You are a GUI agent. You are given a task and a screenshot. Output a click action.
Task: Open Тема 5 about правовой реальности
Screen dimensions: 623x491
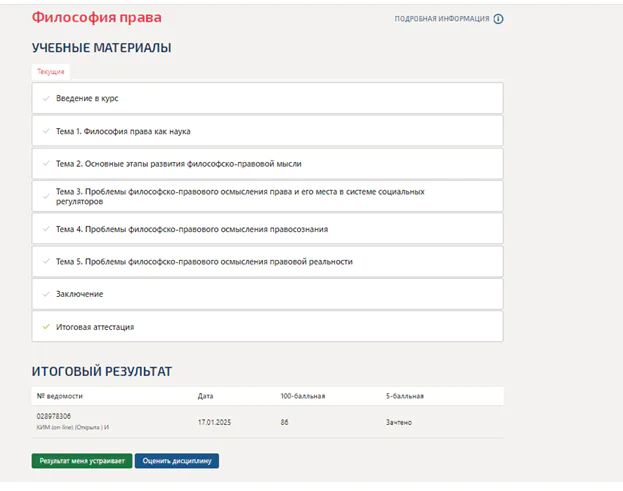click(x=267, y=261)
